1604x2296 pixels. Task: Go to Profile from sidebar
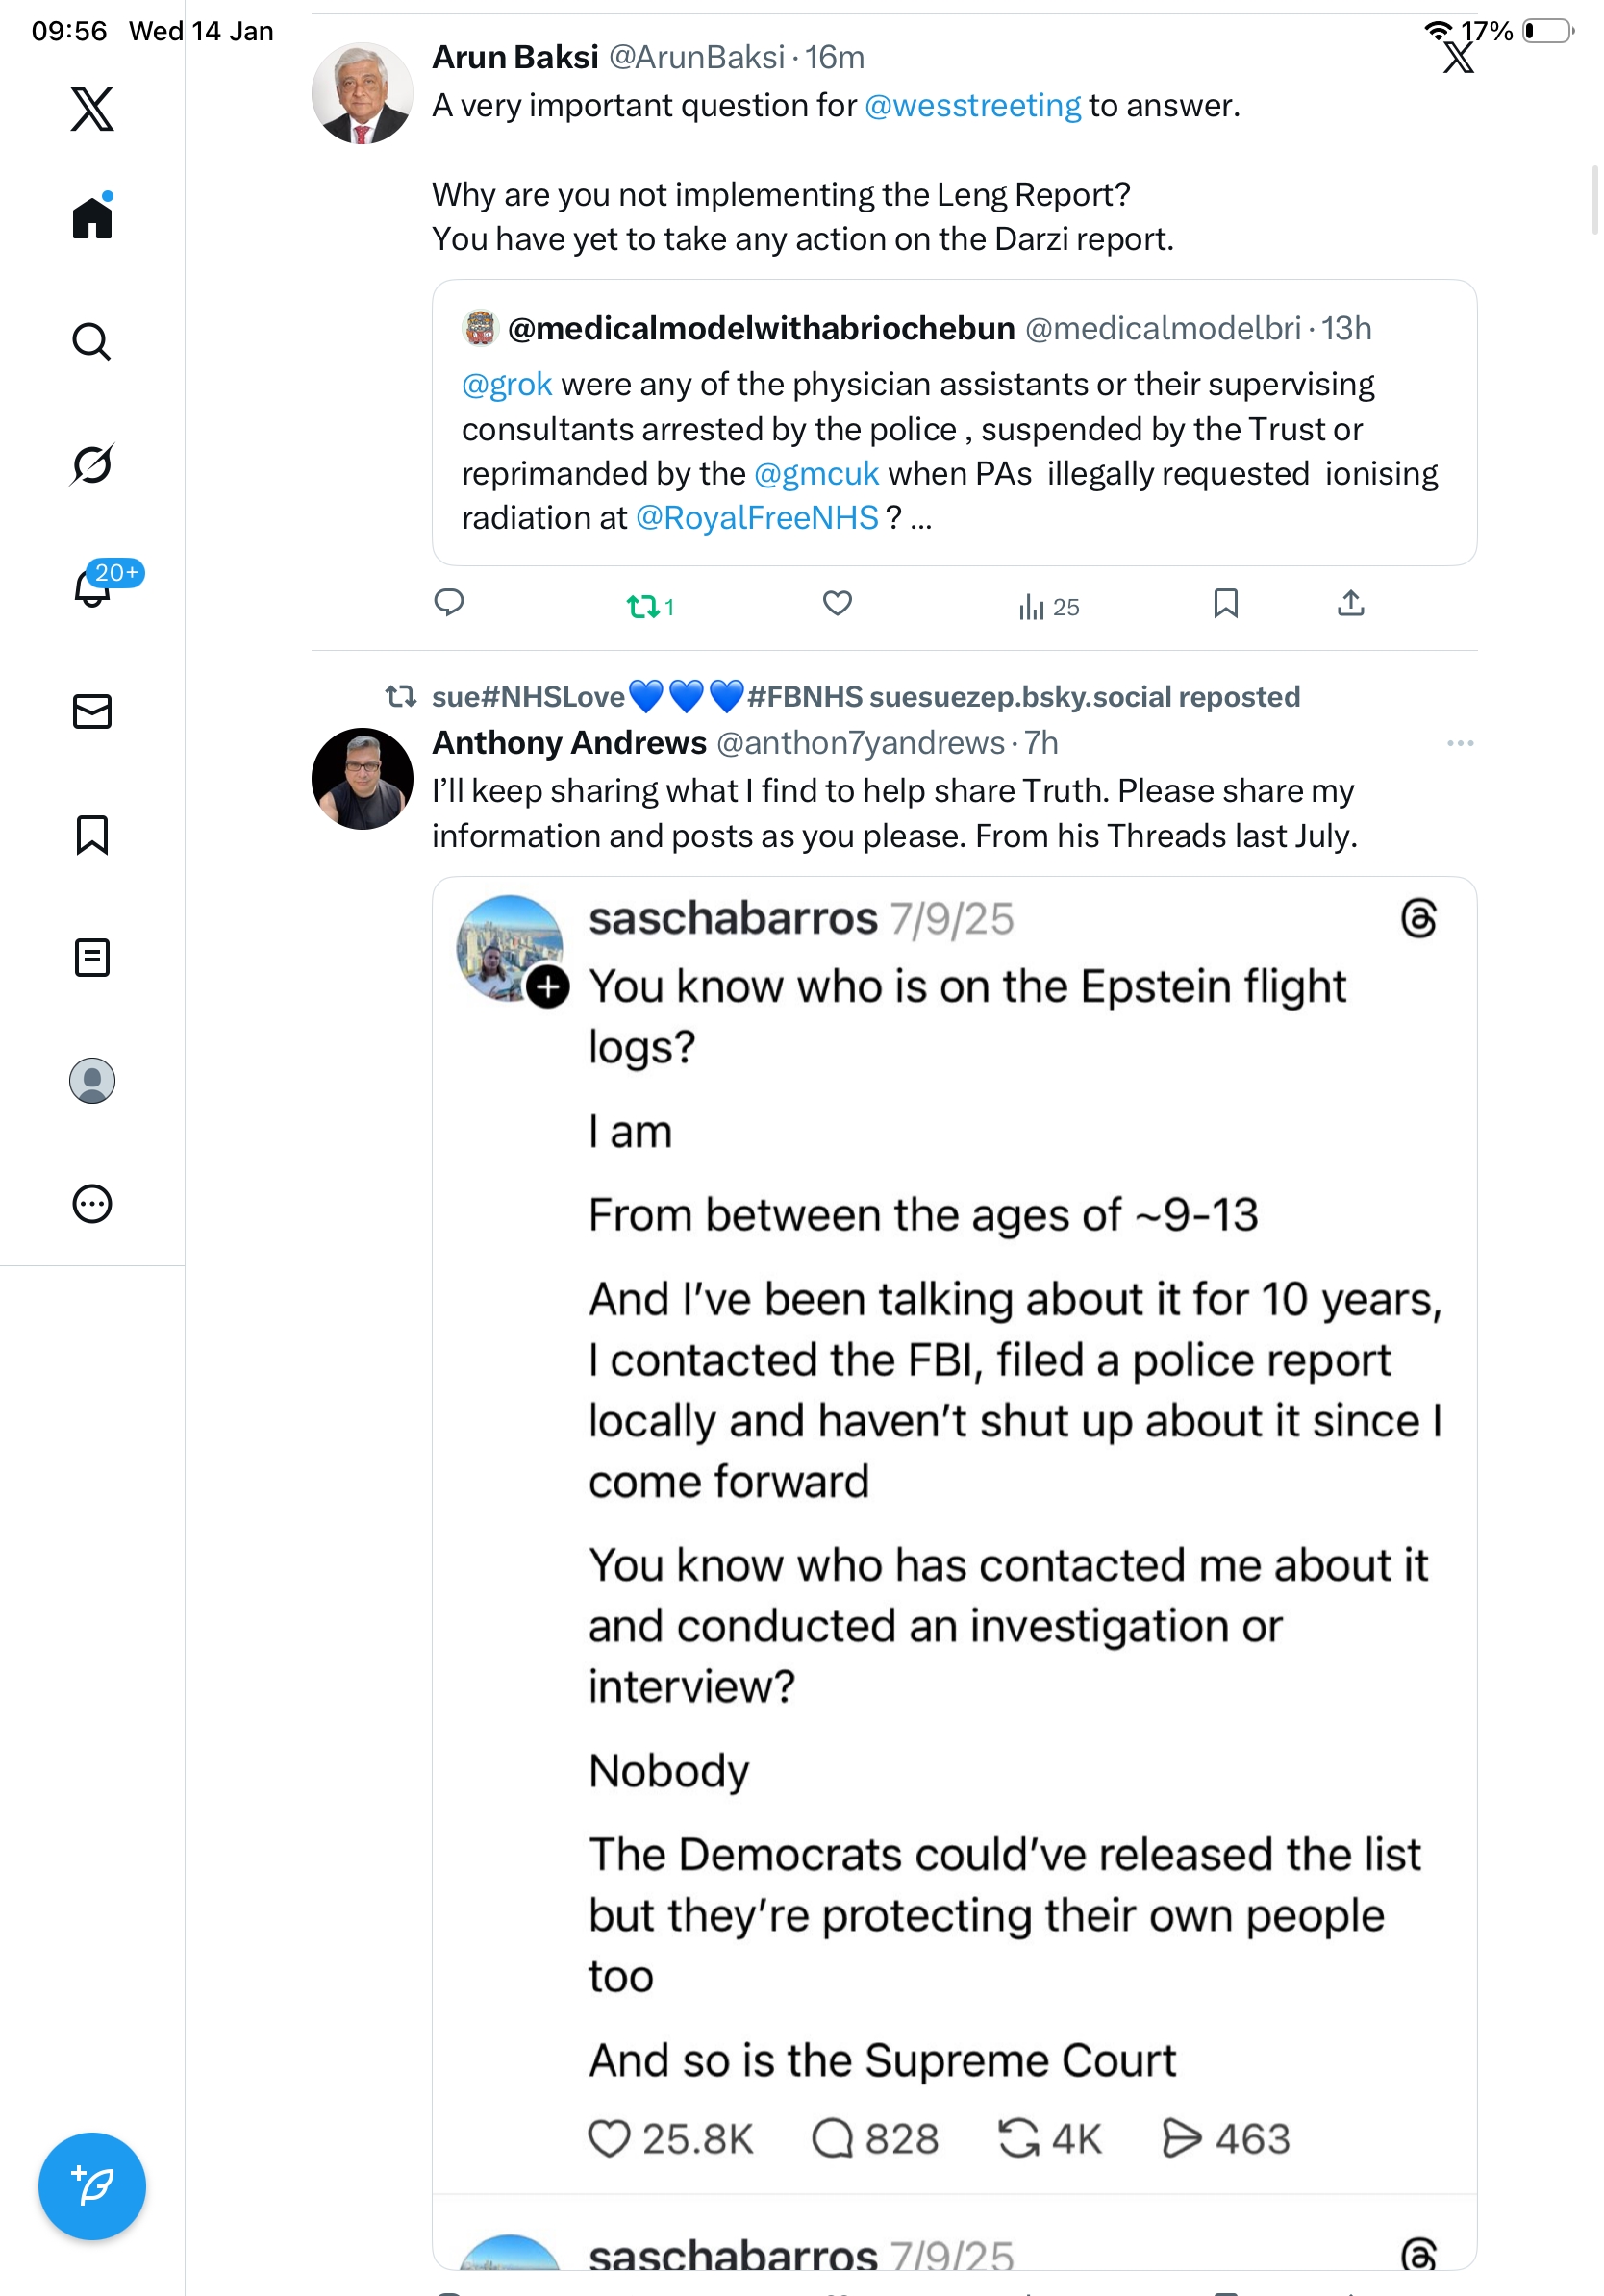(x=92, y=1081)
